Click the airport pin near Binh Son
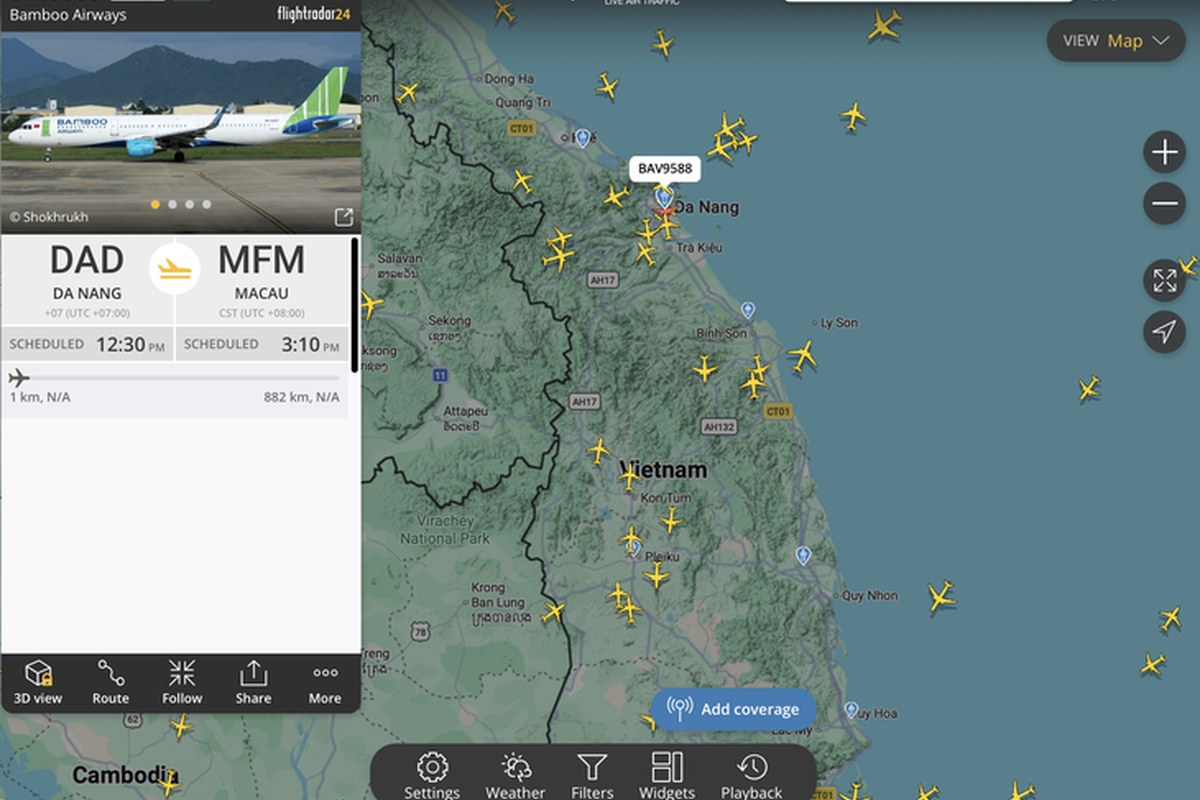 point(748,310)
